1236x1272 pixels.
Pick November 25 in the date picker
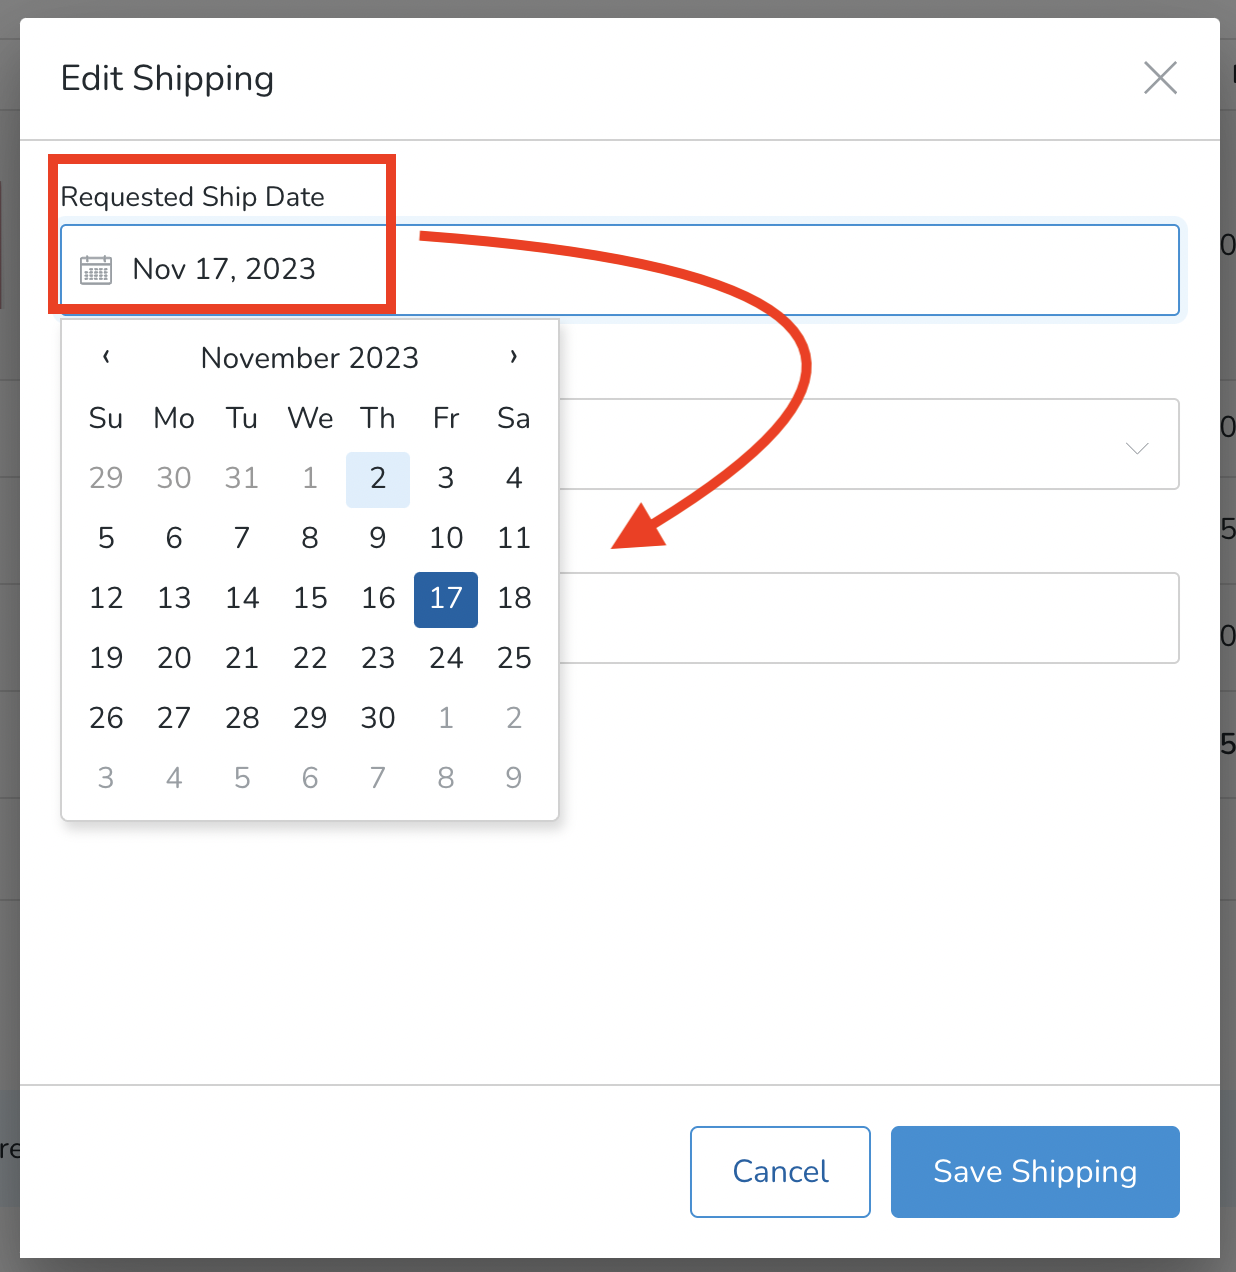click(513, 658)
